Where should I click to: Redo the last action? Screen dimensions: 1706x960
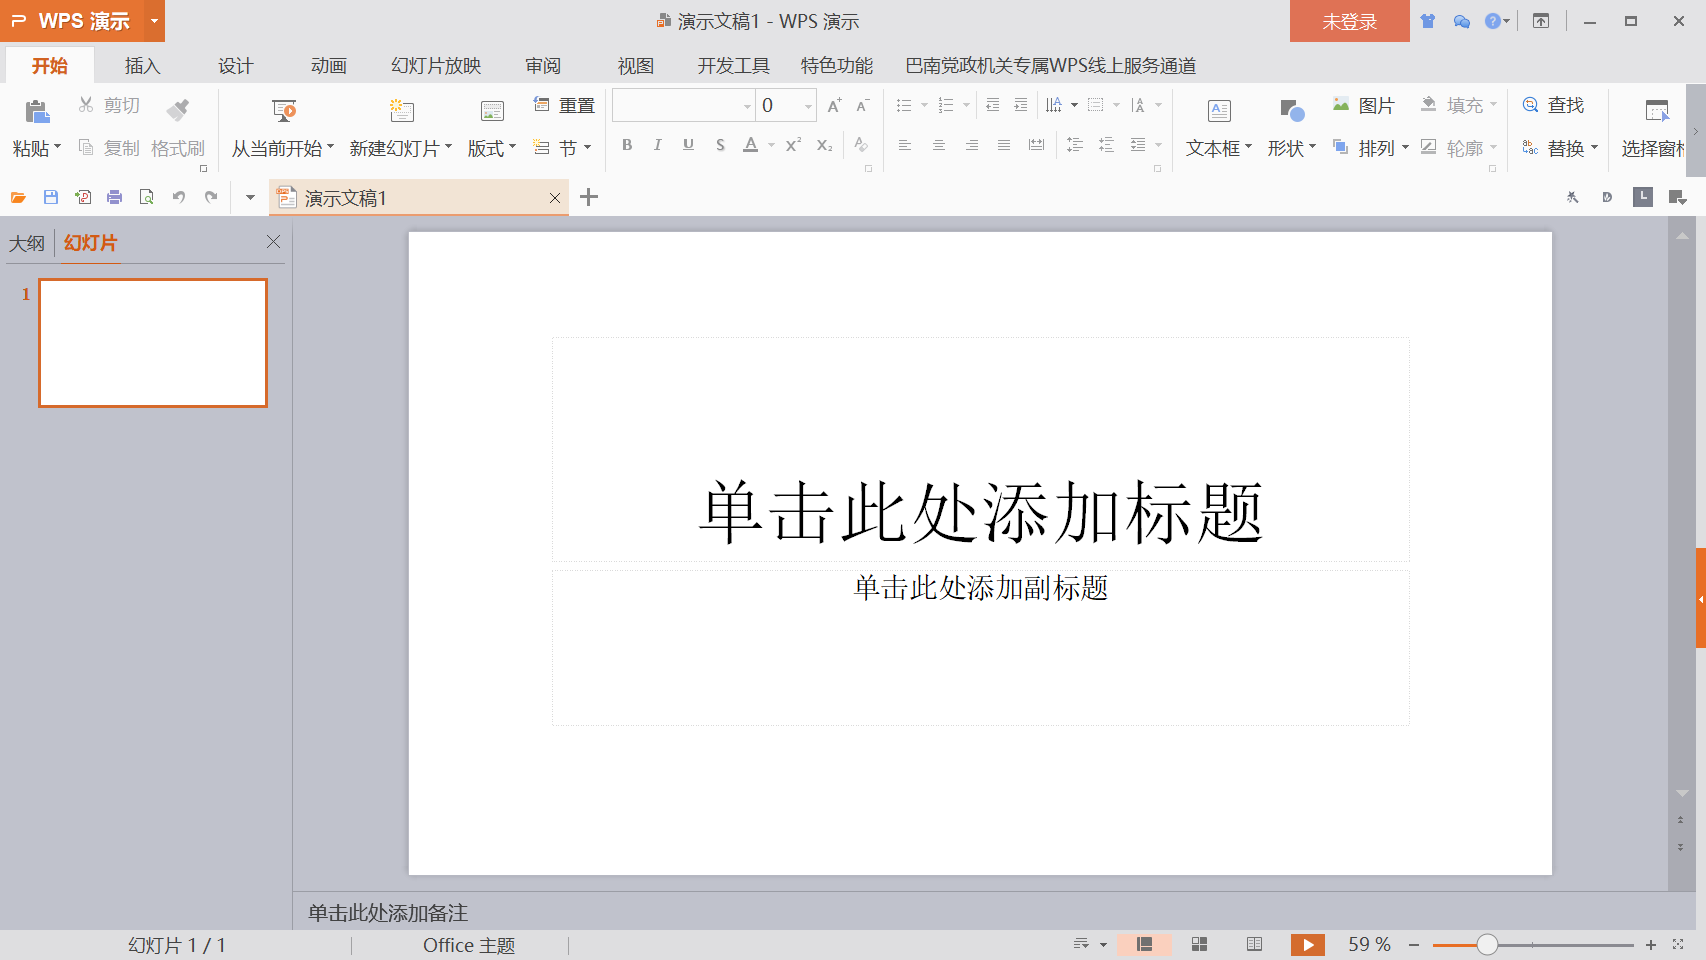pyautogui.click(x=211, y=198)
